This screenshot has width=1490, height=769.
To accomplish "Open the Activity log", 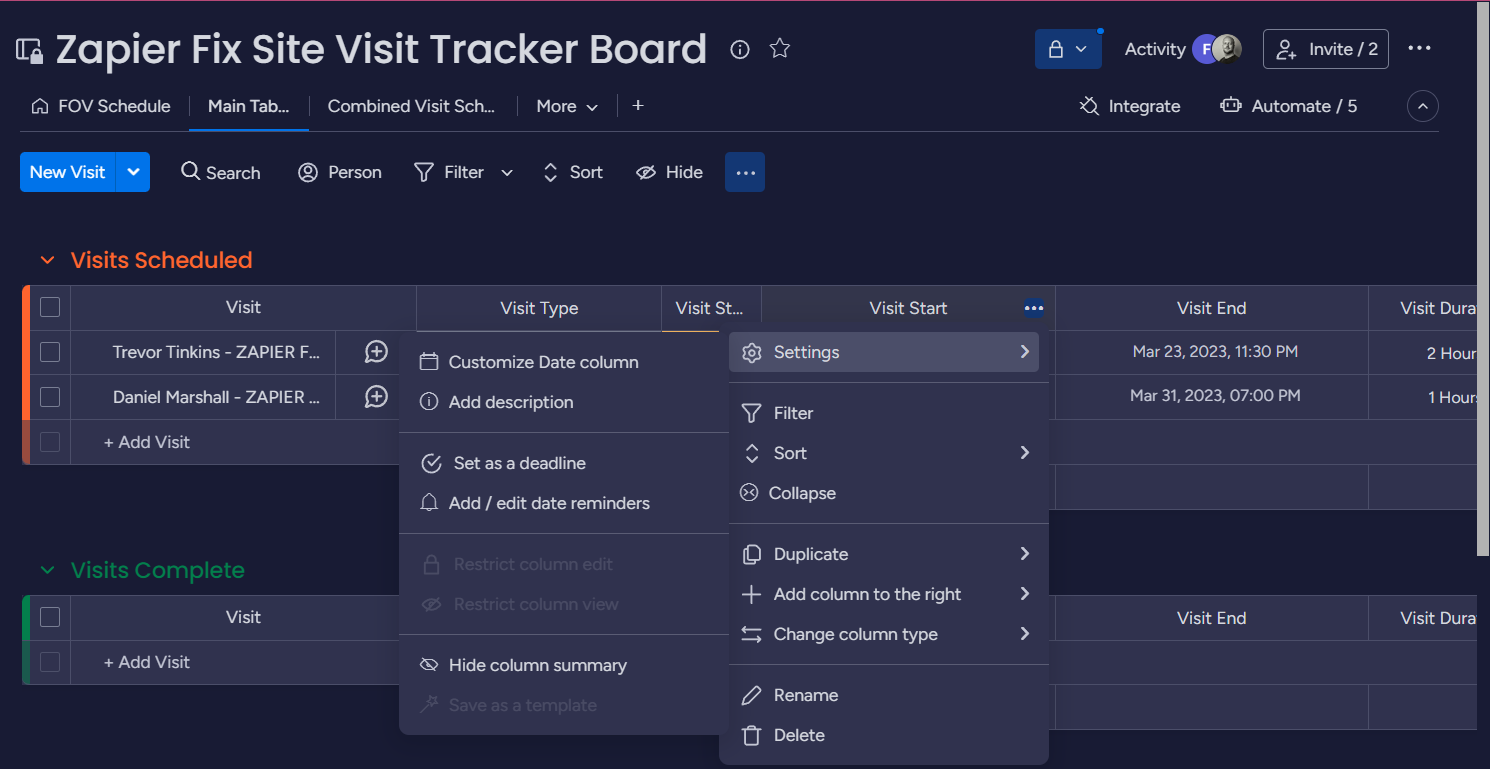I will point(1155,49).
